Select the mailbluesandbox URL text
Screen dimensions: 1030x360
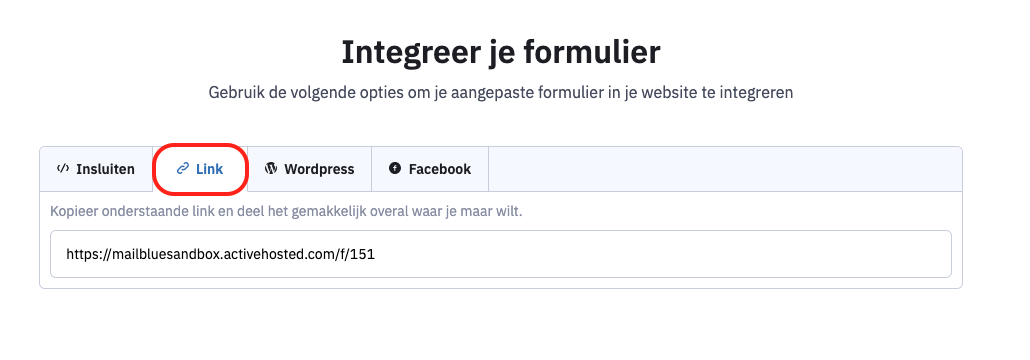[221, 254]
